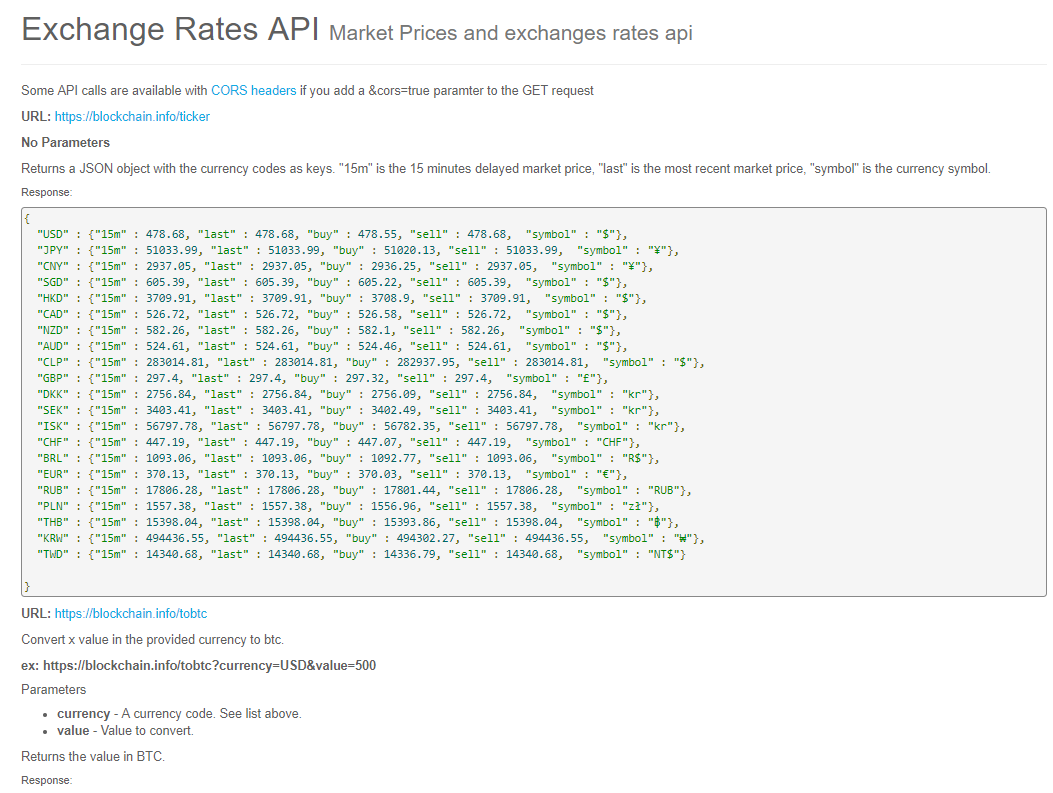Image resolution: width=1053 pixels, height=793 pixels.
Task: Click the "Parameters" label
Action: click(54, 690)
